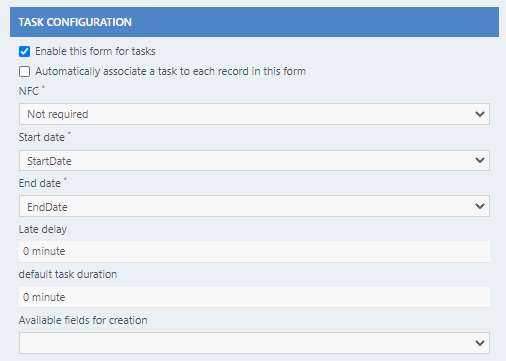This screenshot has height=361, width=506.
Task: Open the Start date 'StartDate' dropdown
Action: coord(254,161)
